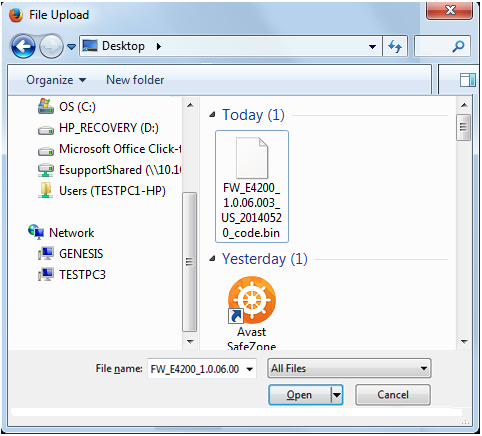The height and width of the screenshot is (436, 482).
Task: Click New folder in the toolbar
Action: tap(135, 80)
